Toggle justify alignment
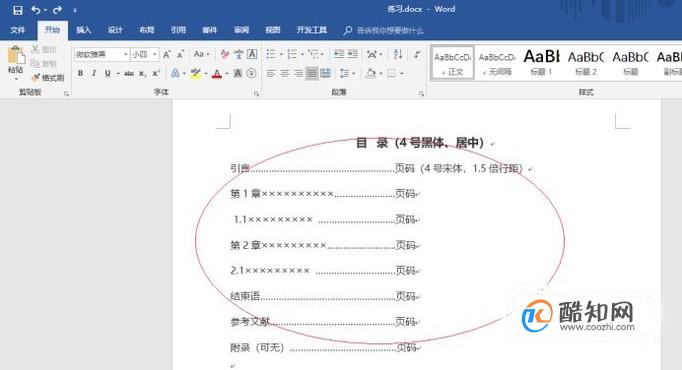The image size is (682, 370). pos(311,73)
